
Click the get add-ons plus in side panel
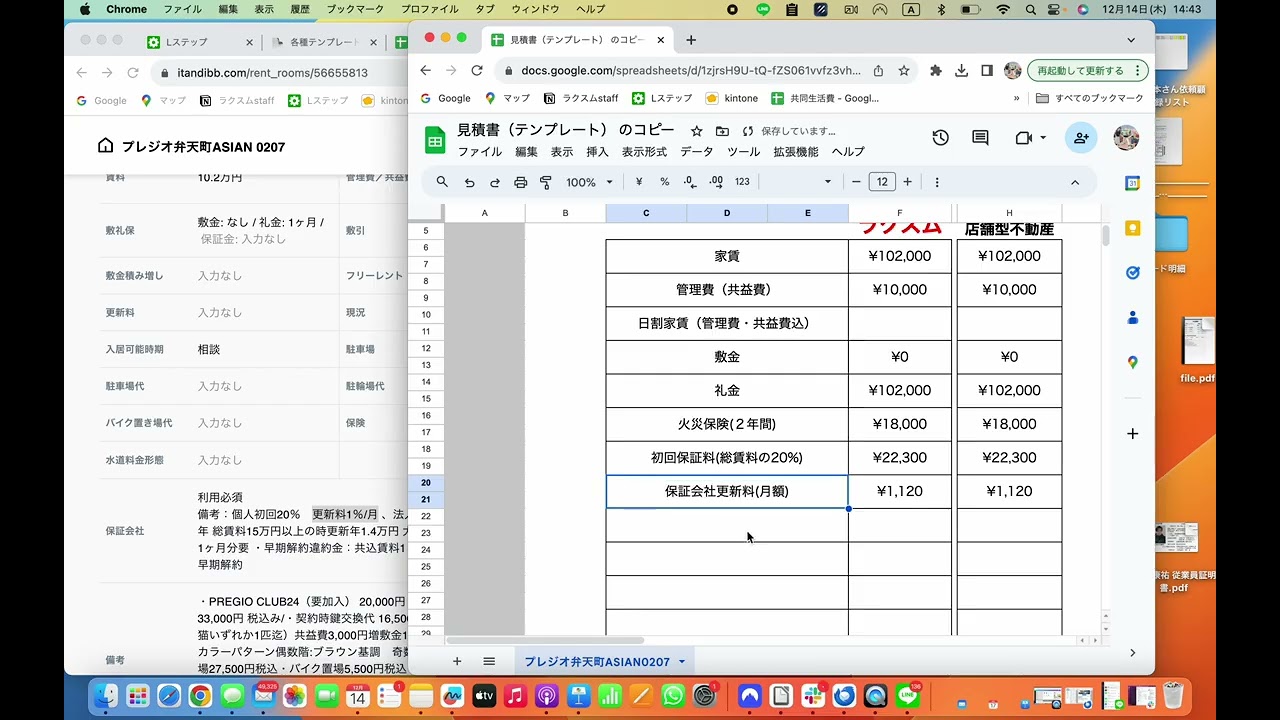tap(1132, 433)
